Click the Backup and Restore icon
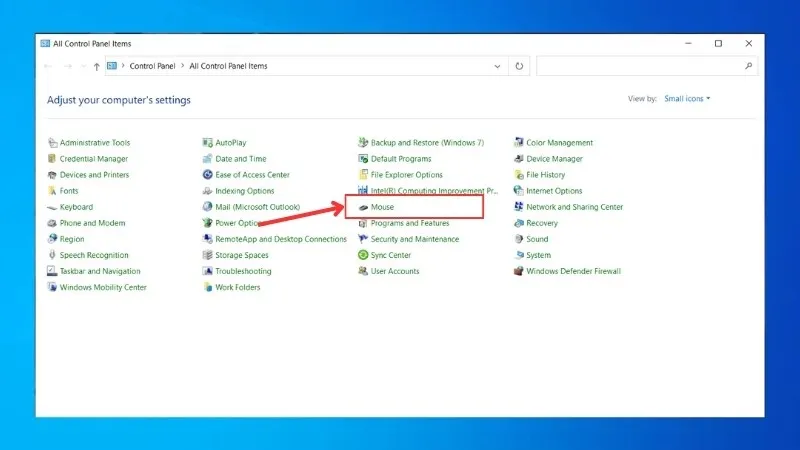800x450 pixels. (363, 143)
